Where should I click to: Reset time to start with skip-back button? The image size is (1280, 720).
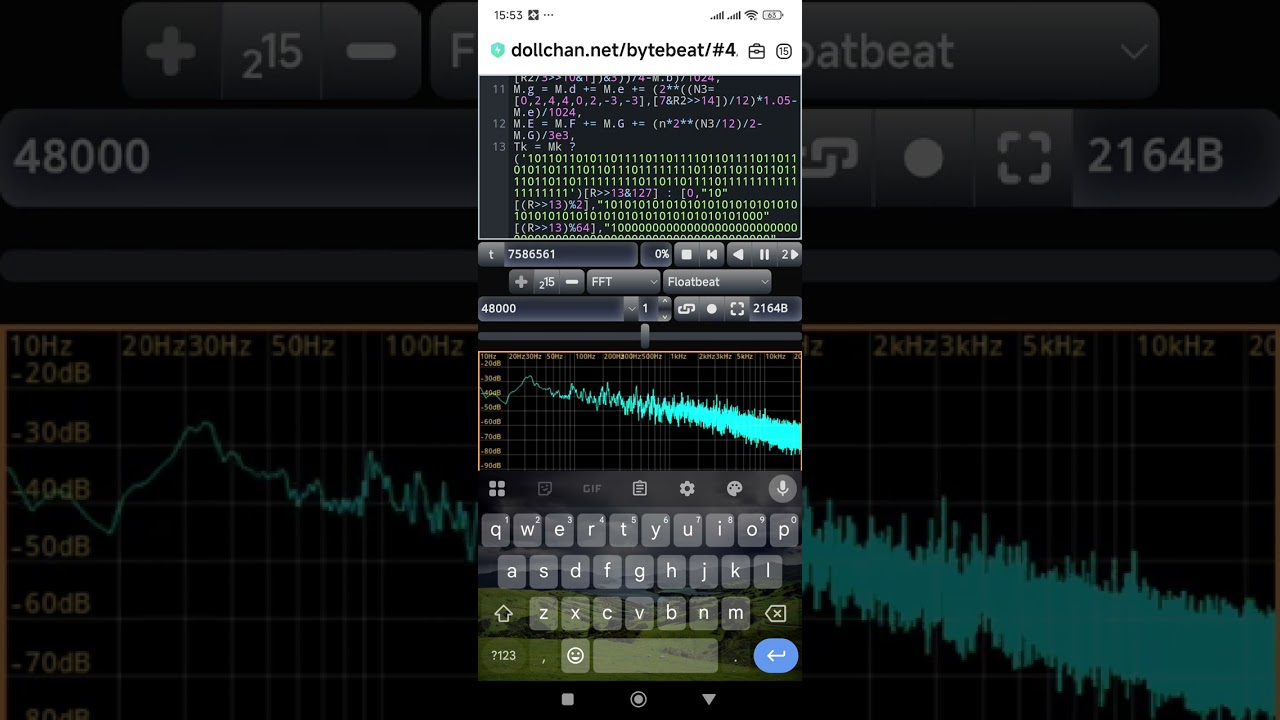712,254
